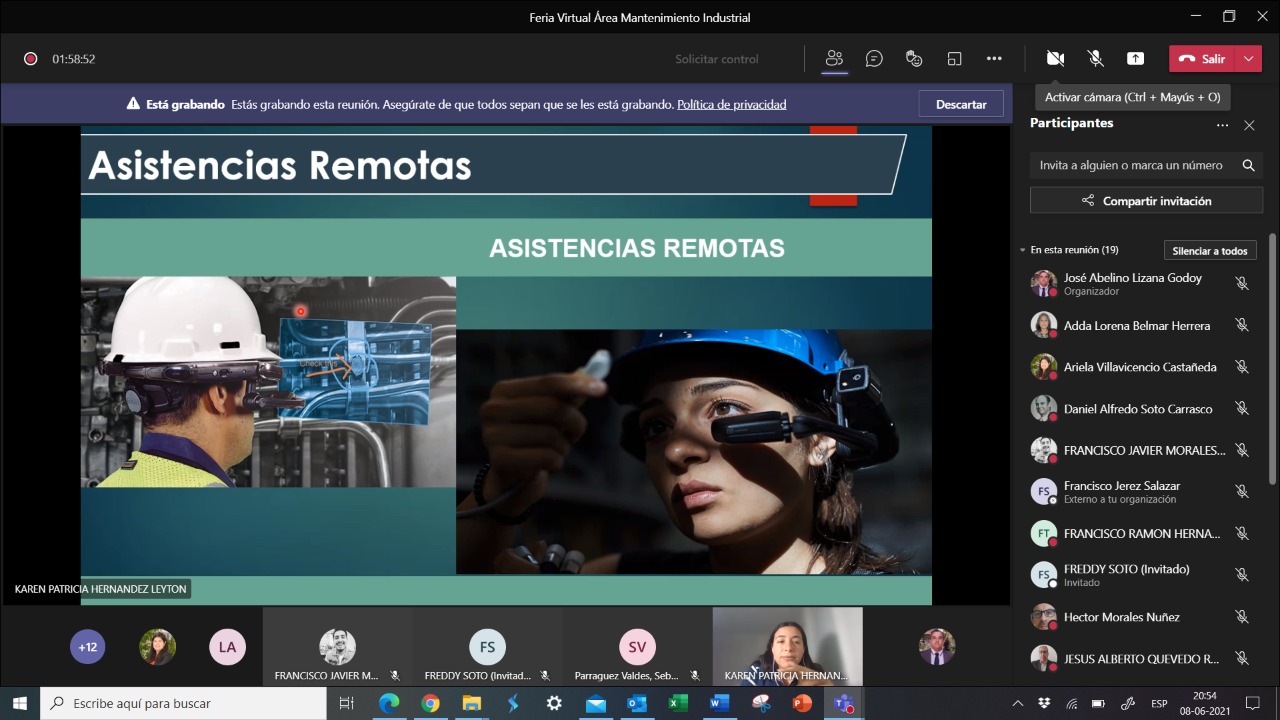Image resolution: width=1280 pixels, height=720 pixels.
Task: Focus the invite someone input field
Action: pos(1133,165)
